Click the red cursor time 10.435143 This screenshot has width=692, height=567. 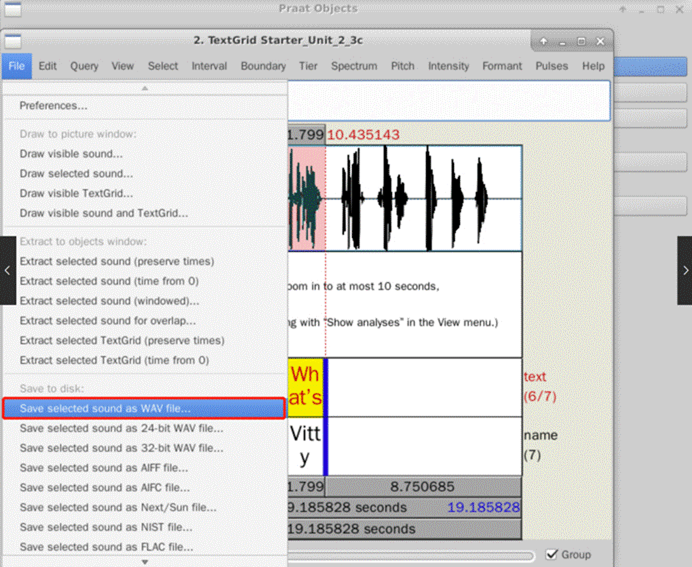coord(363,135)
